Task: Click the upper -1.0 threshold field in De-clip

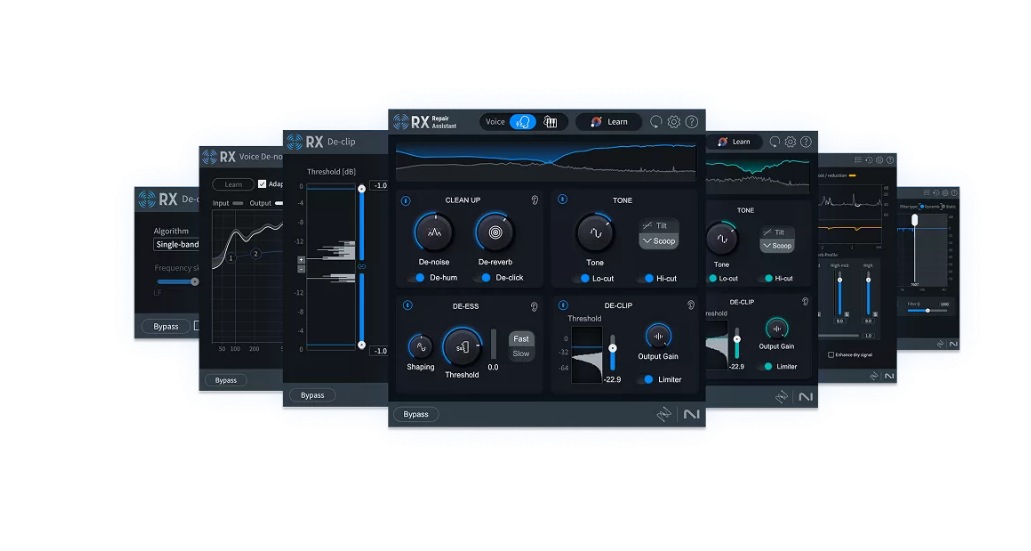Action: 379,186
